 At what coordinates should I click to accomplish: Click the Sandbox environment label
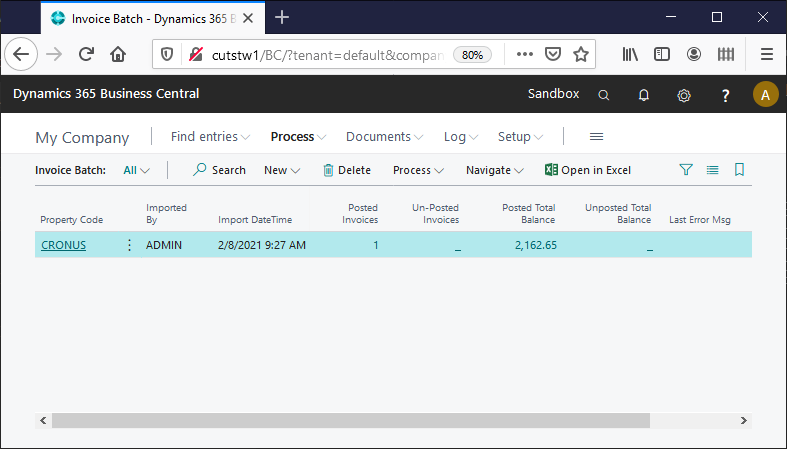pyautogui.click(x=553, y=94)
